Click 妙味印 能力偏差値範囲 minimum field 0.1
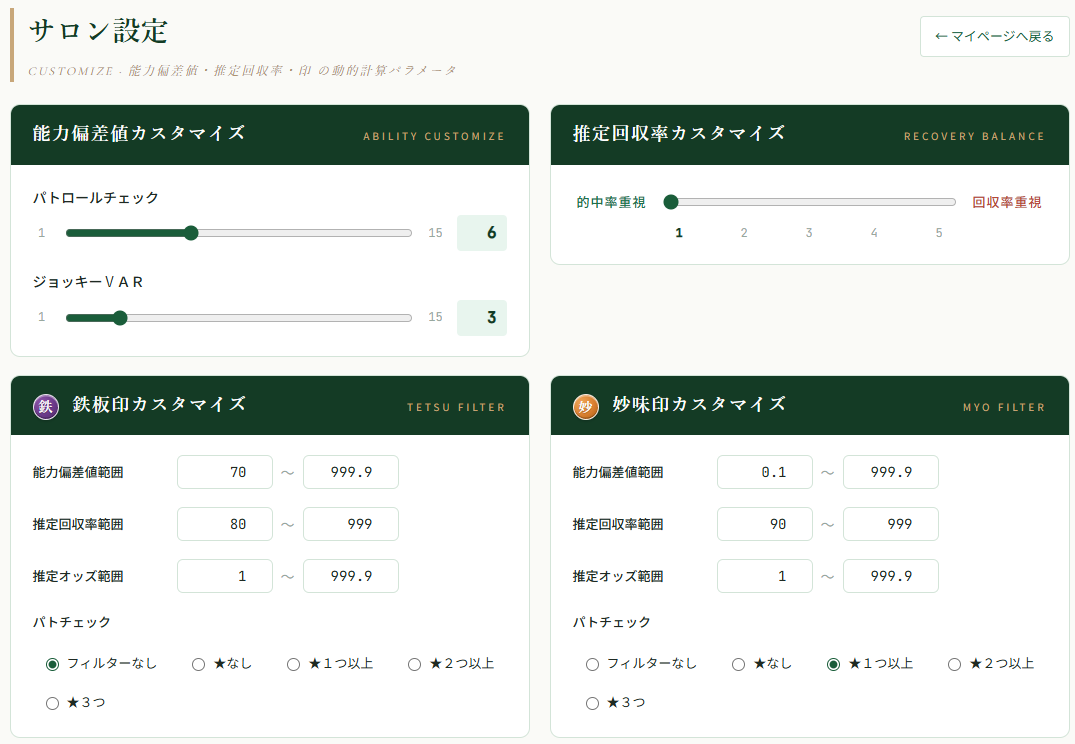The height and width of the screenshot is (744, 1075). (765, 472)
